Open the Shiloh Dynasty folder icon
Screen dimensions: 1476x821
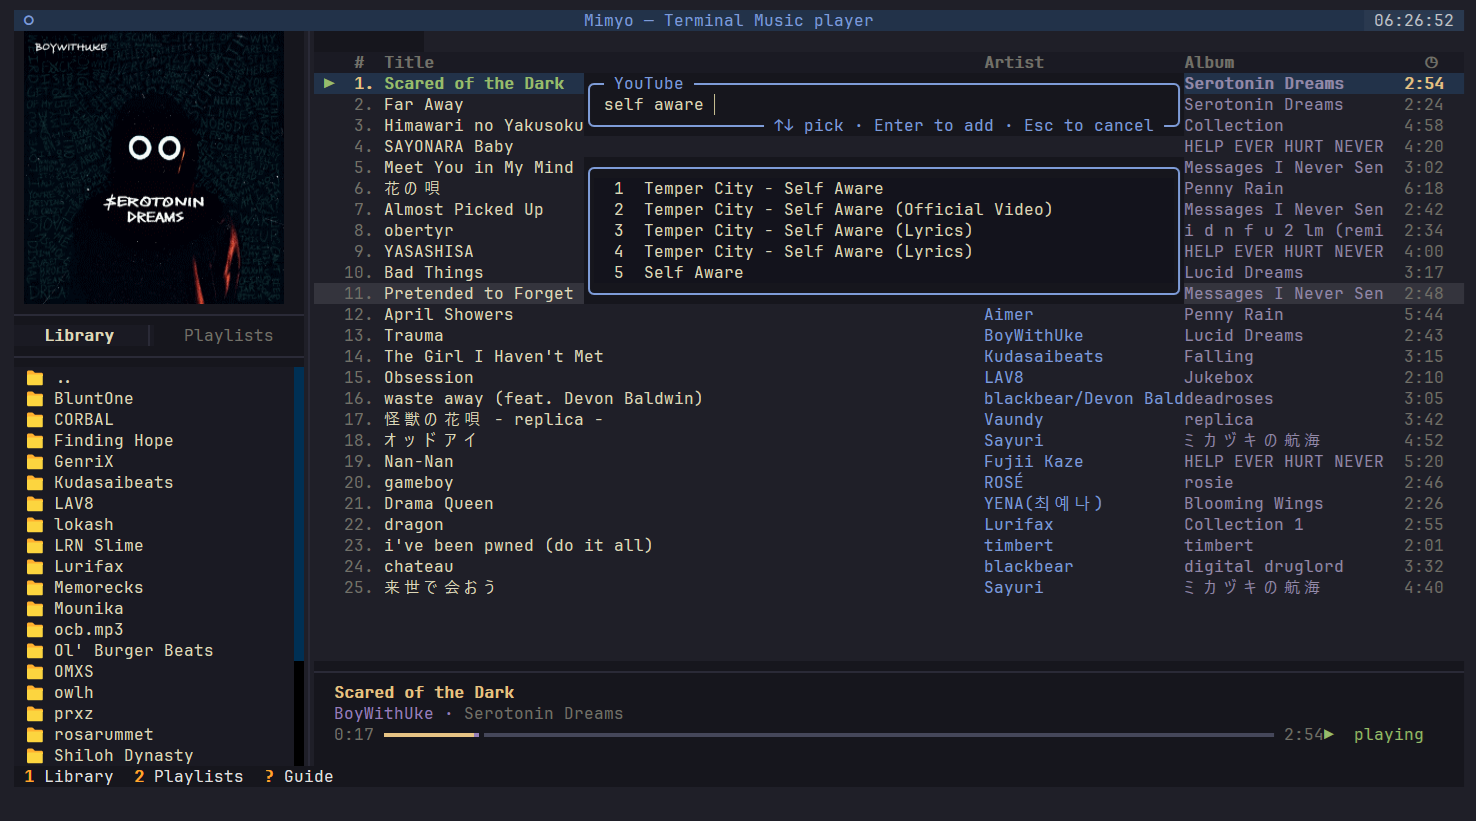point(35,756)
